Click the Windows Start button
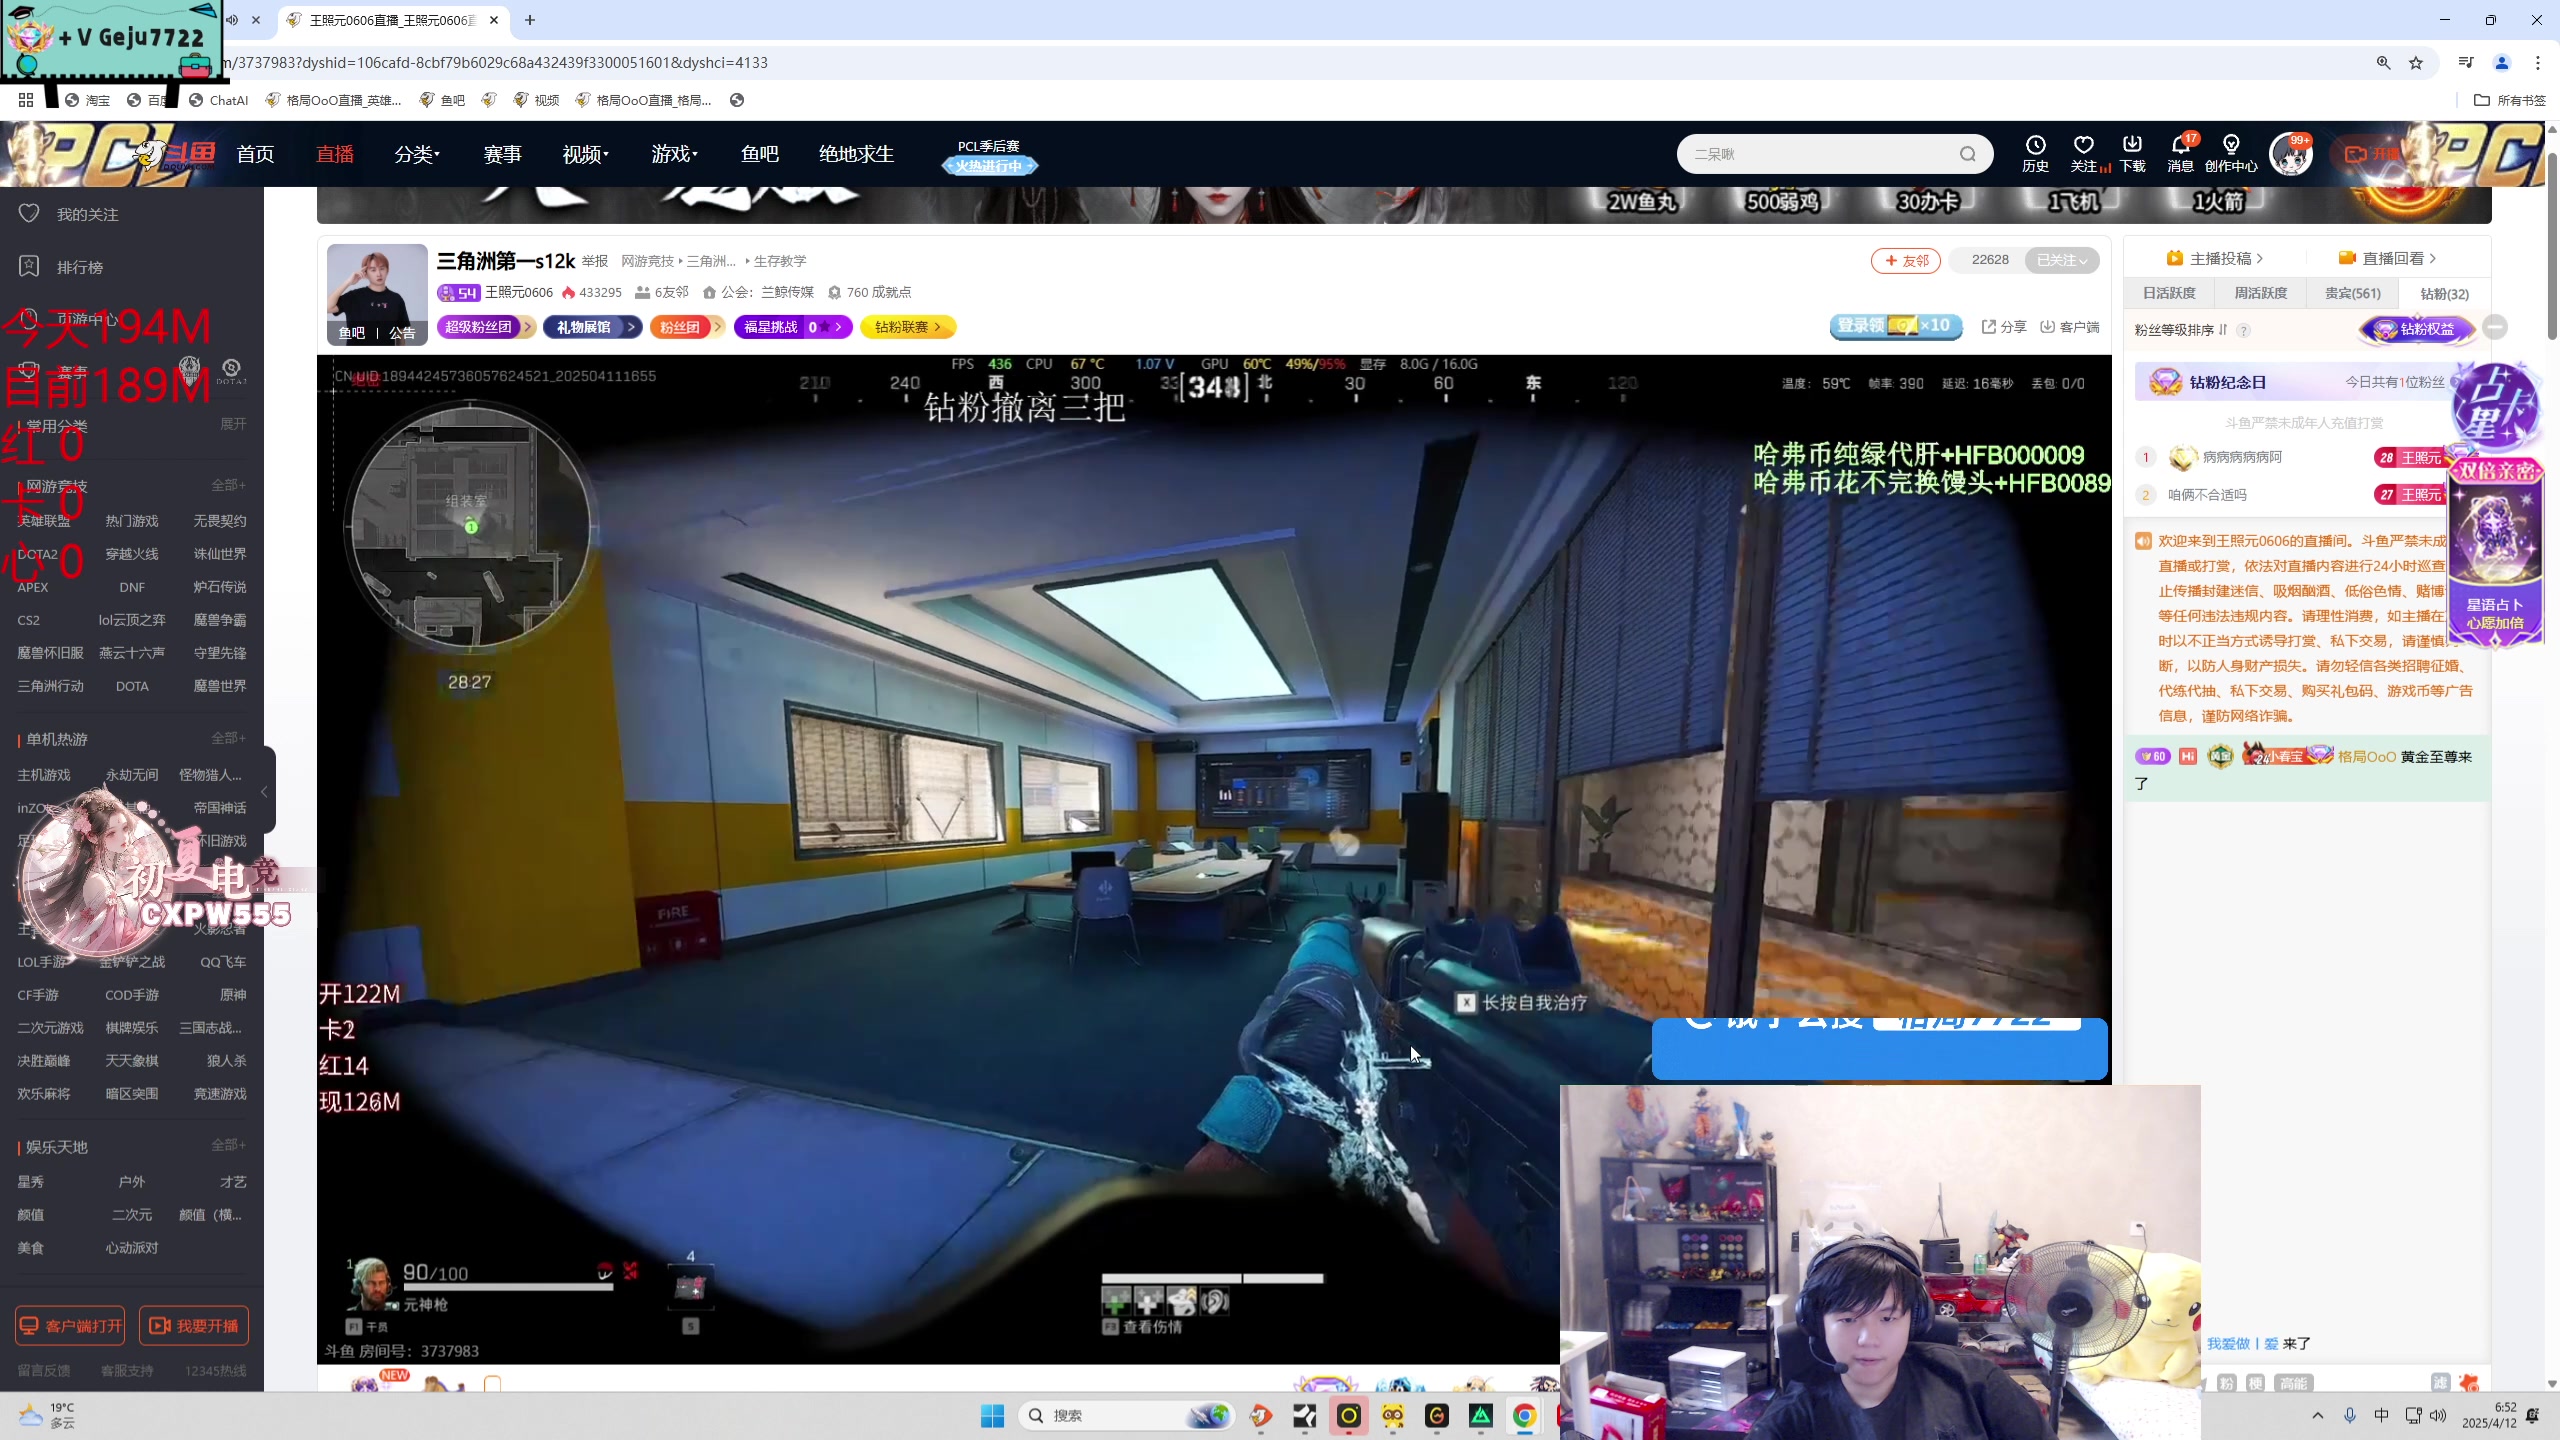This screenshot has width=2560, height=1440. click(x=992, y=1415)
